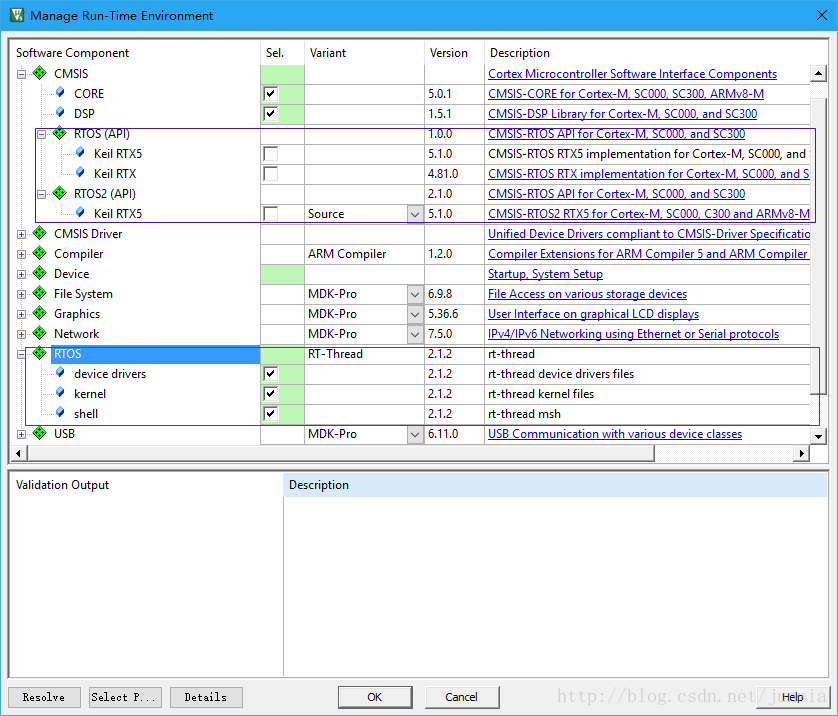
Task: Click the vertical scrollbar down arrow
Action: point(818,437)
